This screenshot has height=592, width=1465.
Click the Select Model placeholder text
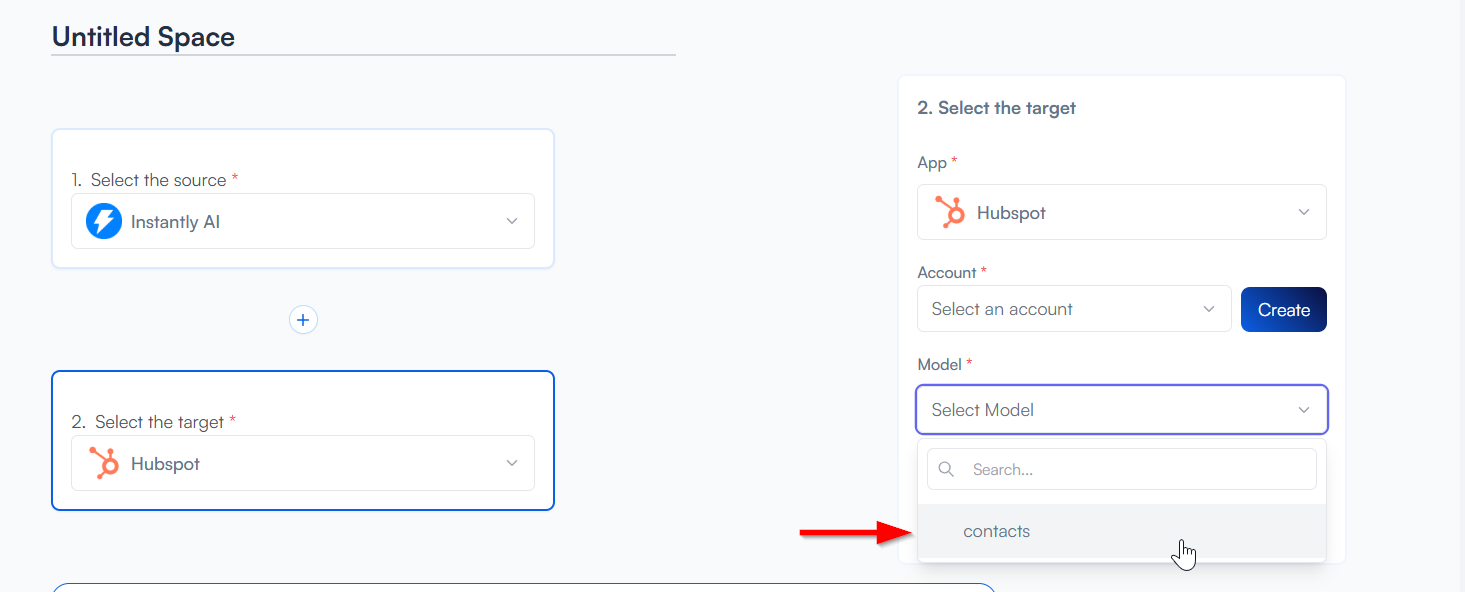pos(983,410)
